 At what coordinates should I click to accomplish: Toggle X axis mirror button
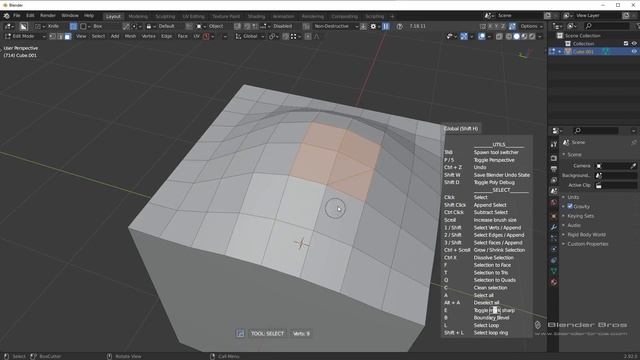(x=490, y=26)
